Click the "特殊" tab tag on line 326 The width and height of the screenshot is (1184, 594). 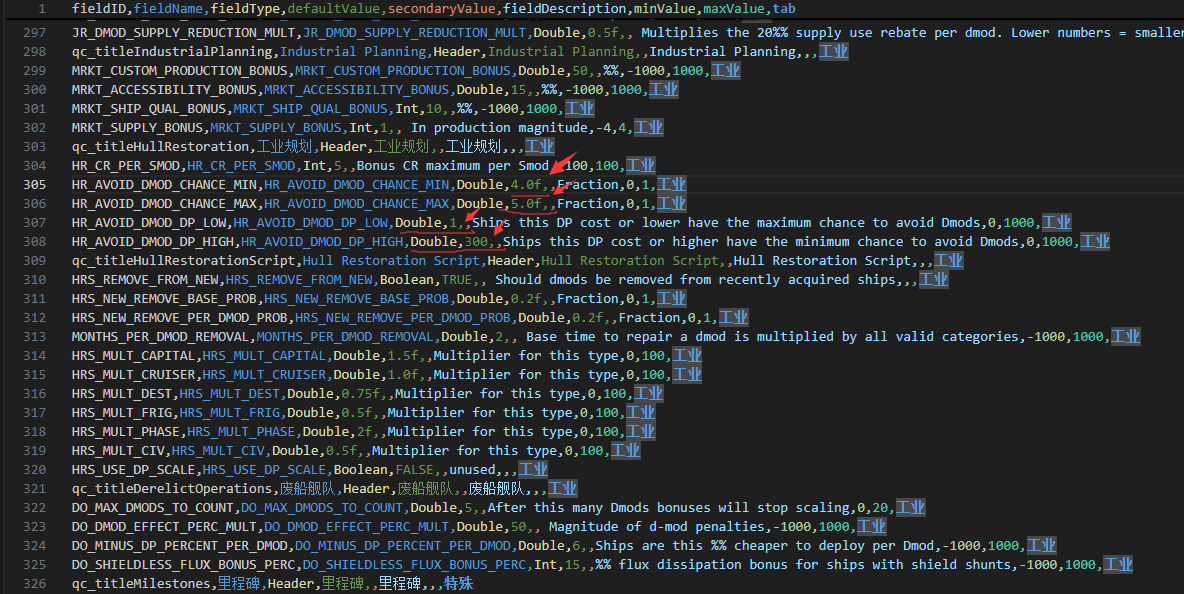[458, 584]
